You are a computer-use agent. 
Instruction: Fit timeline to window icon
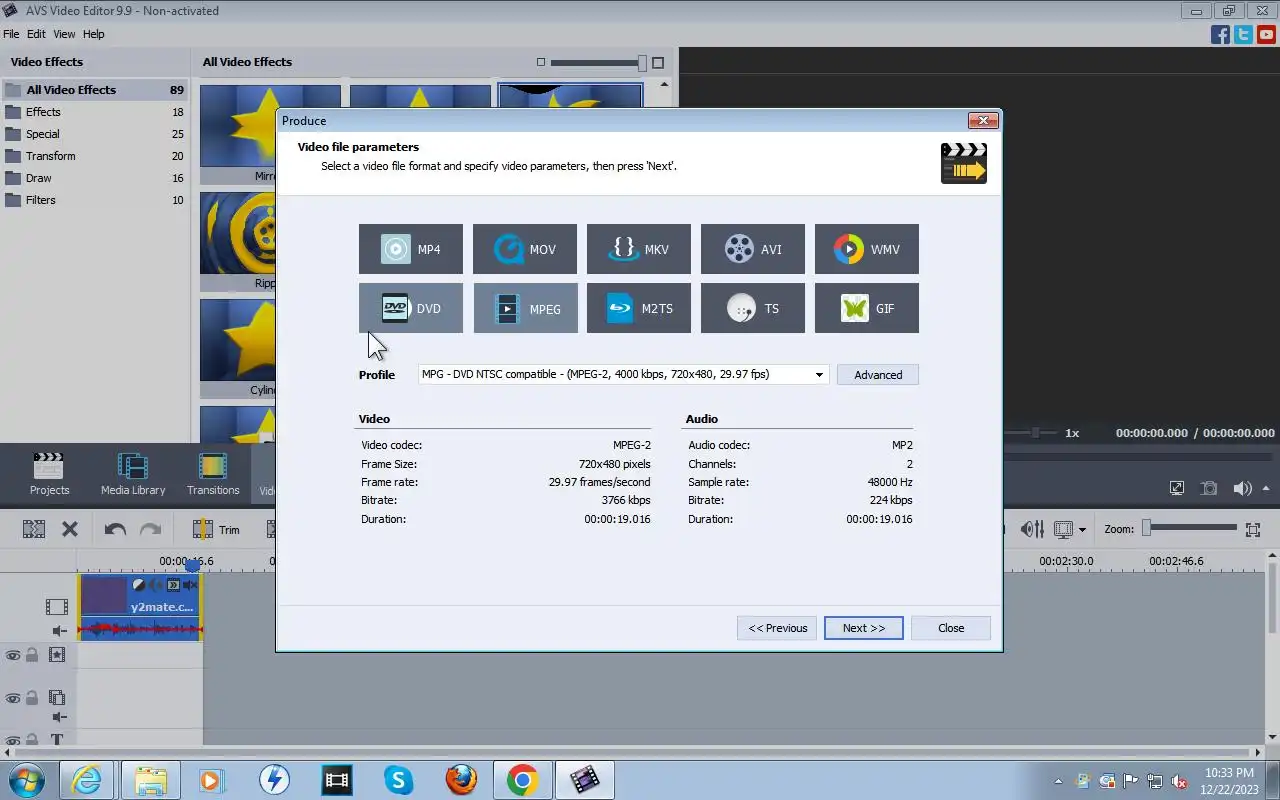[1253, 529]
